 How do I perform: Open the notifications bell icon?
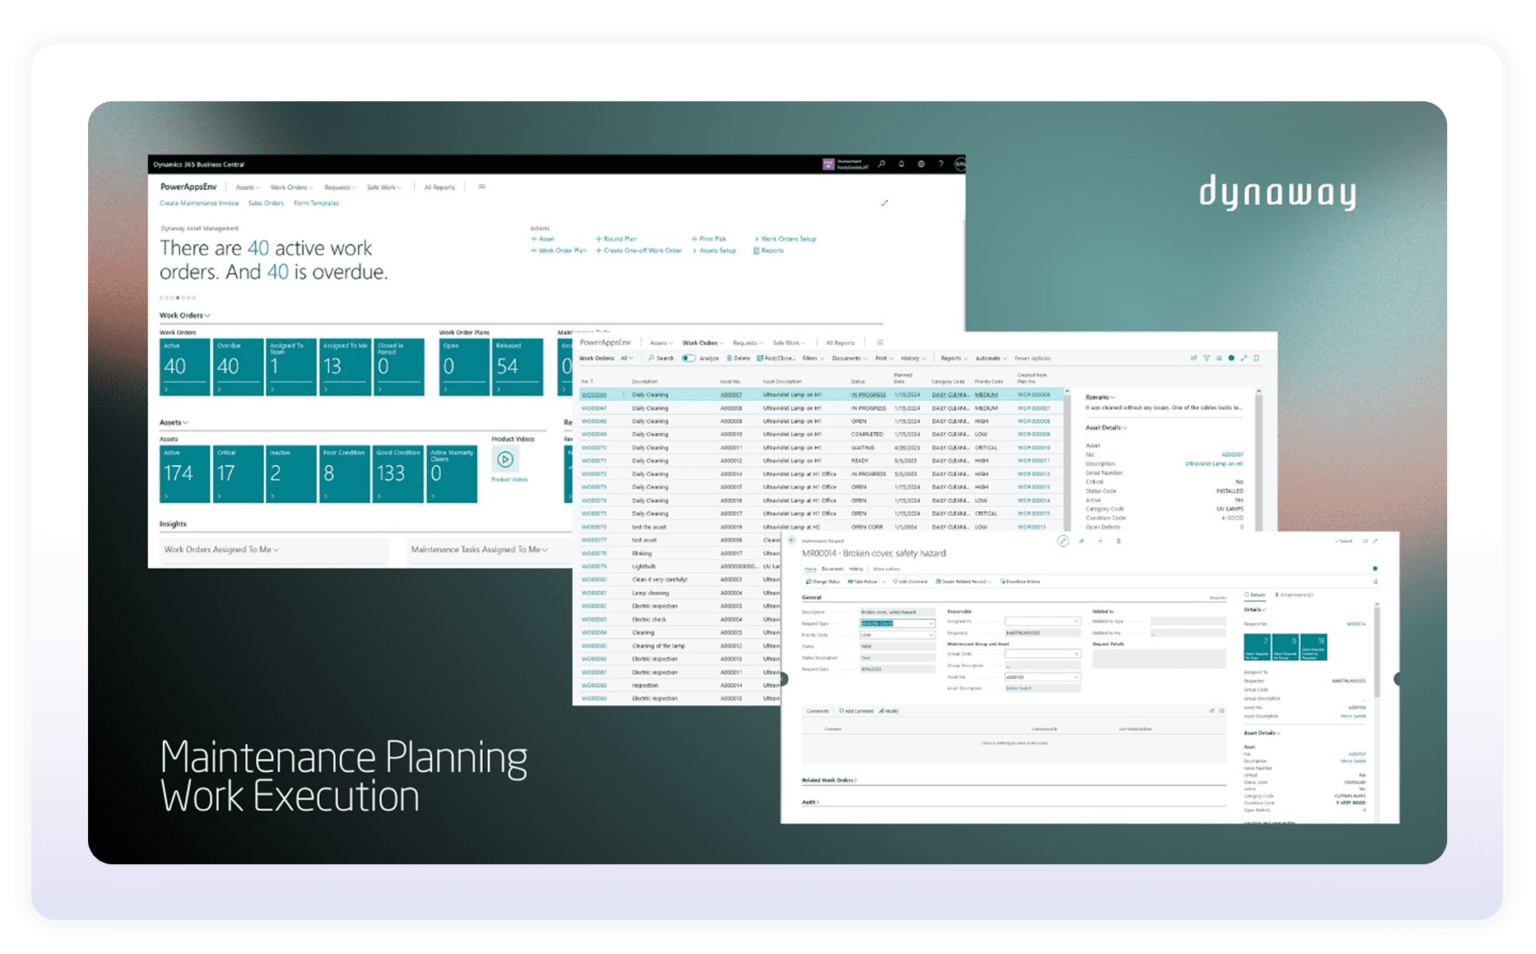(x=902, y=163)
